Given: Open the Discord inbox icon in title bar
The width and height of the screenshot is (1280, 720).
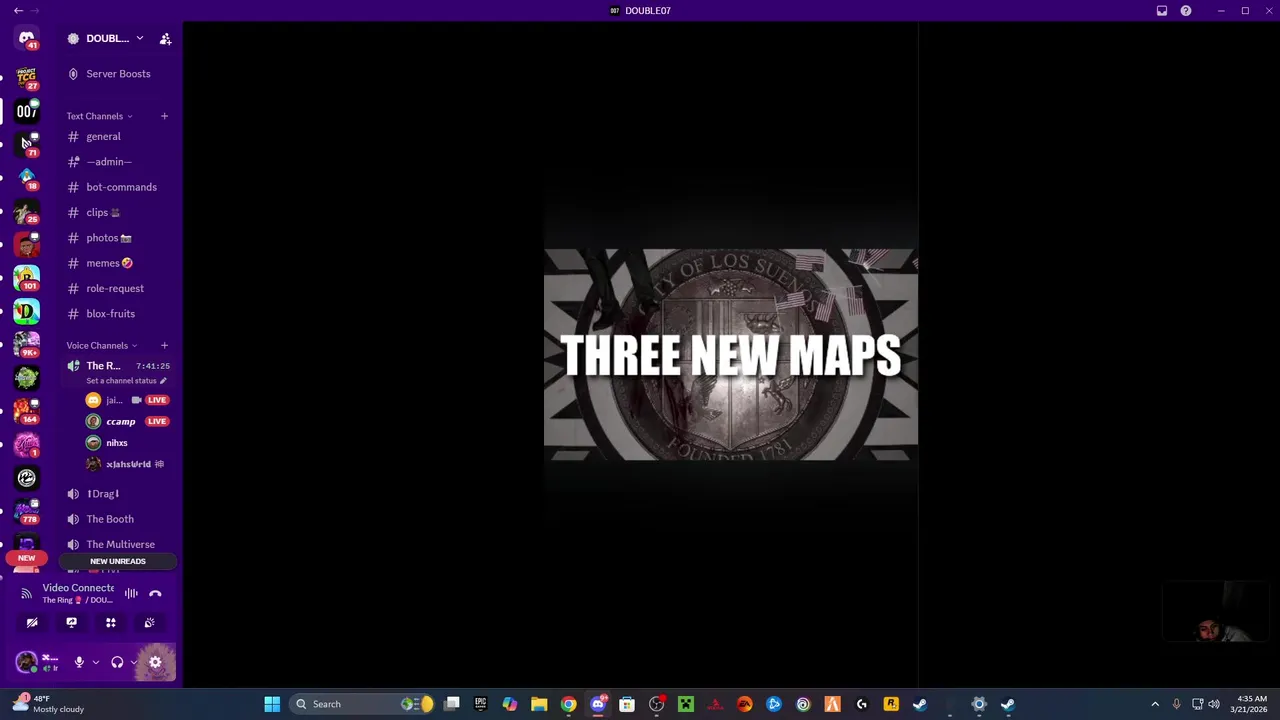Looking at the screenshot, I should pyautogui.click(x=1162, y=11).
